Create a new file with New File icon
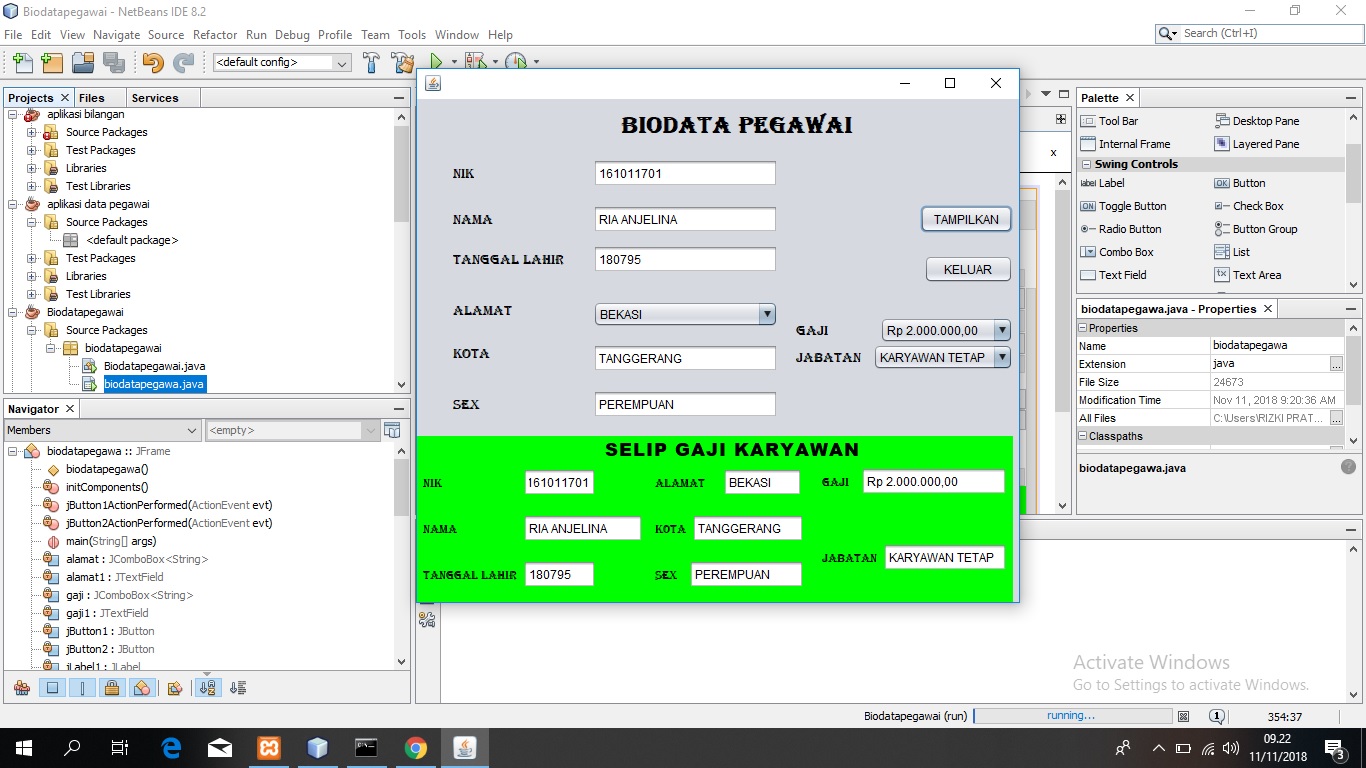Image resolution: width=1366 pixels, height=768 pixels. 22,62
